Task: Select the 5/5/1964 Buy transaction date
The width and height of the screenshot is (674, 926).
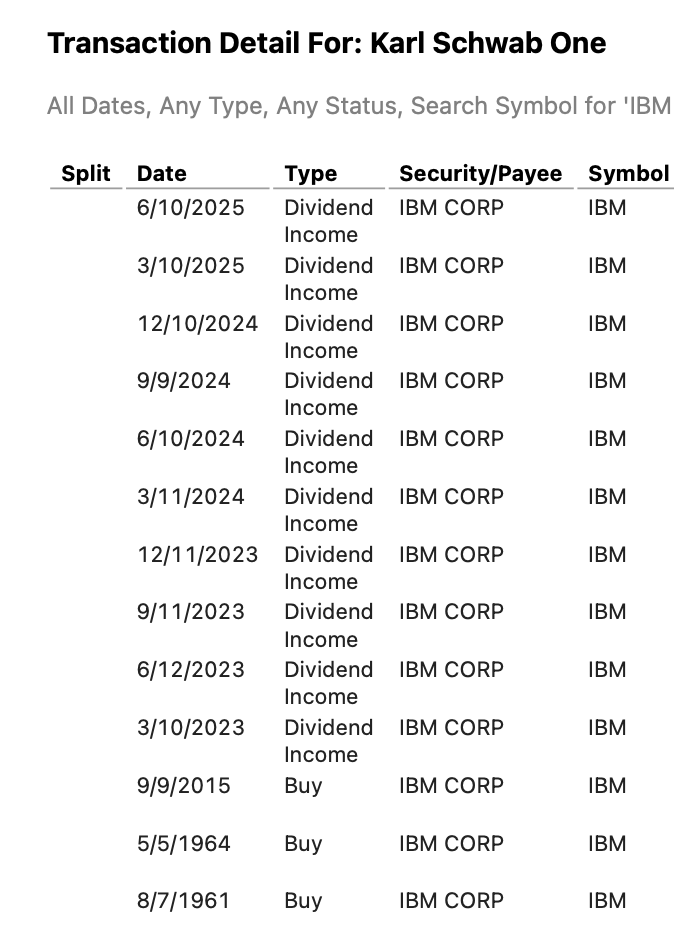Action: pos(183,844)
